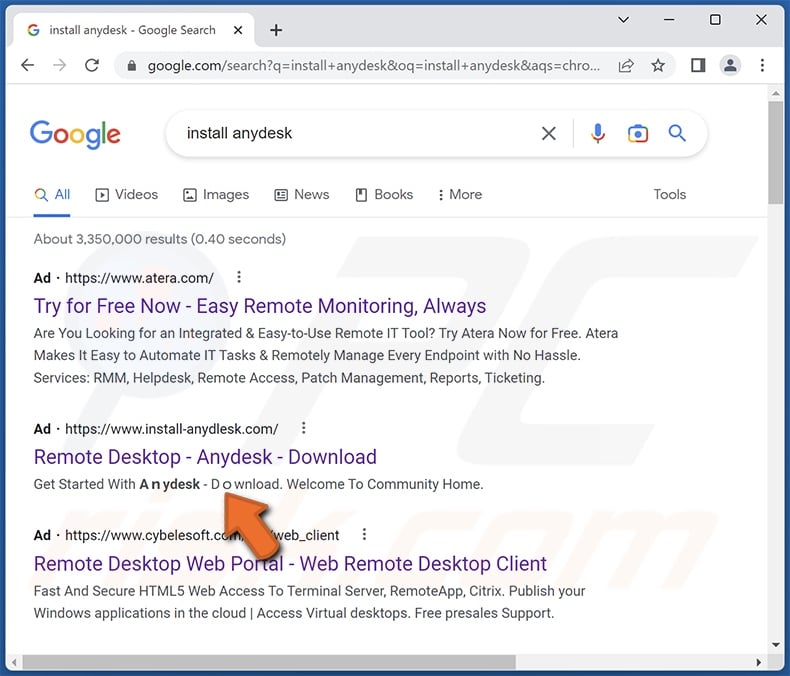Expand the More search categories

click(x=460, y=195)
